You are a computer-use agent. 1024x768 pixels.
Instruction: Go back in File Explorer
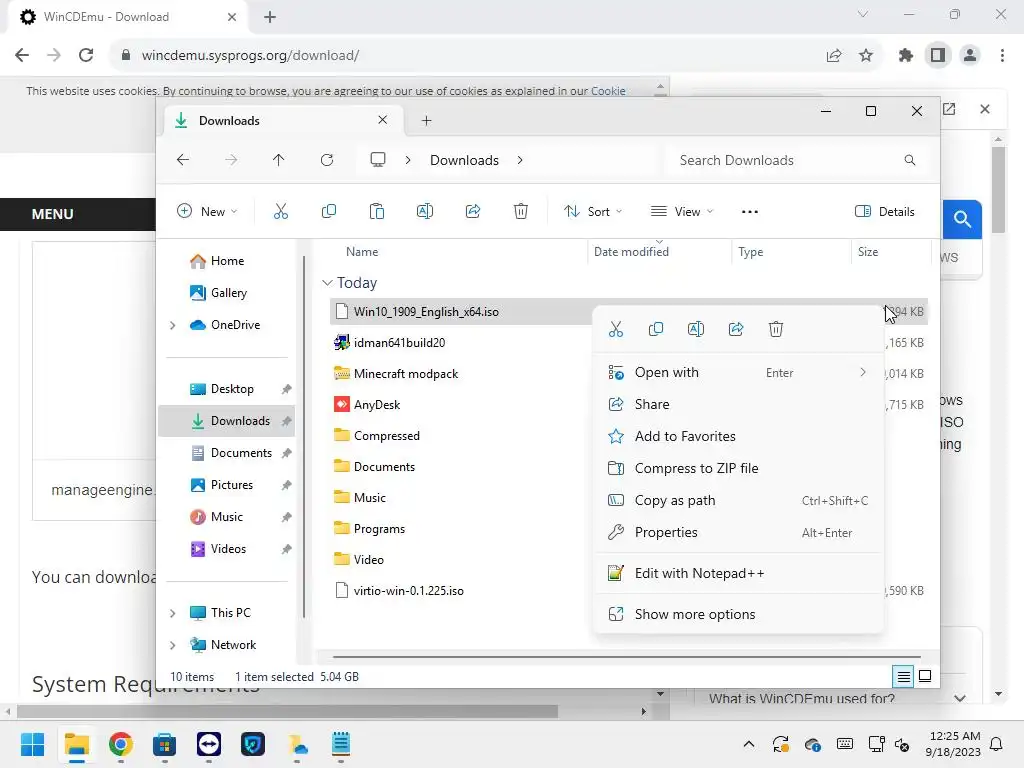click(x=183, y=160)
